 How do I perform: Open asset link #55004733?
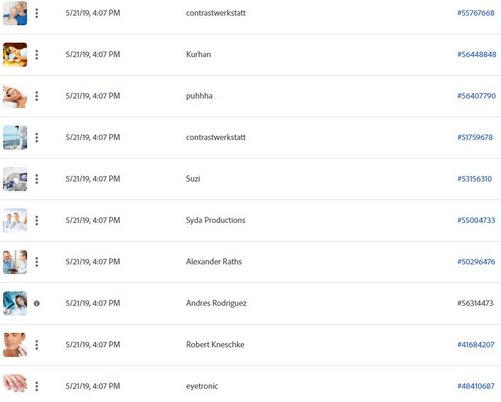point(476,220)
